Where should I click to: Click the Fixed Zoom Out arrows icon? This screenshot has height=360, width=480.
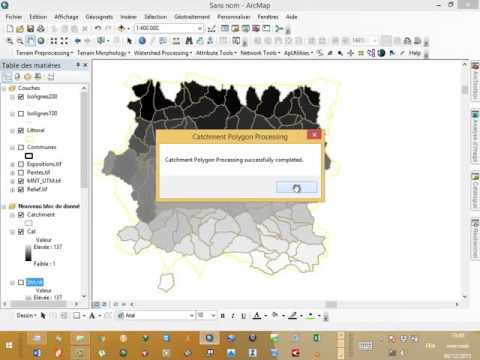click(64, 41)
